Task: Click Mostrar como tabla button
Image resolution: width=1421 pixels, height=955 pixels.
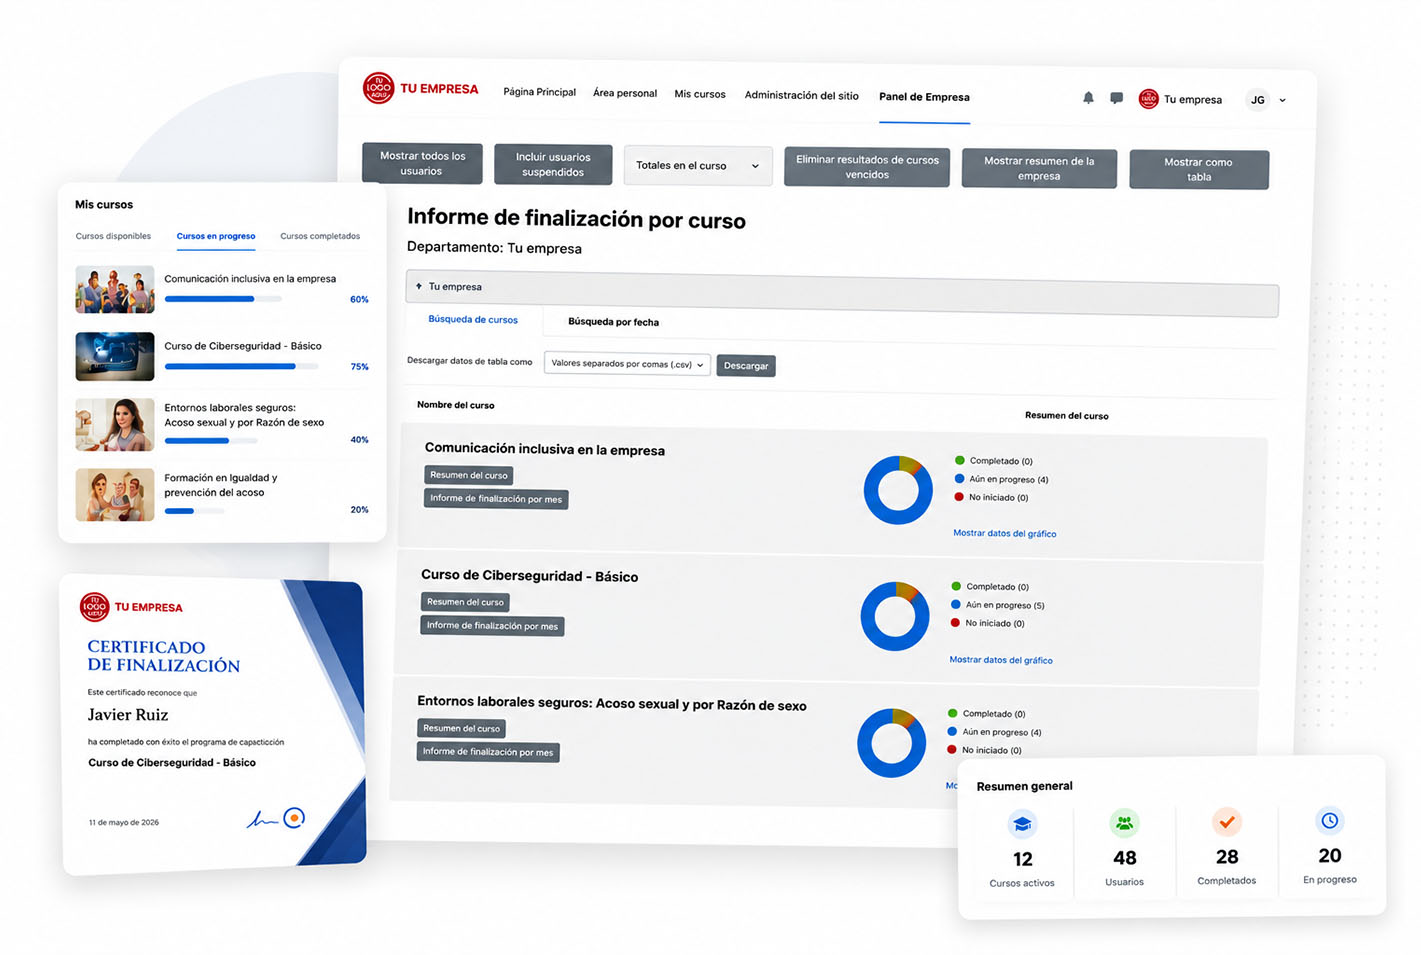Action: pos(1199,169)
